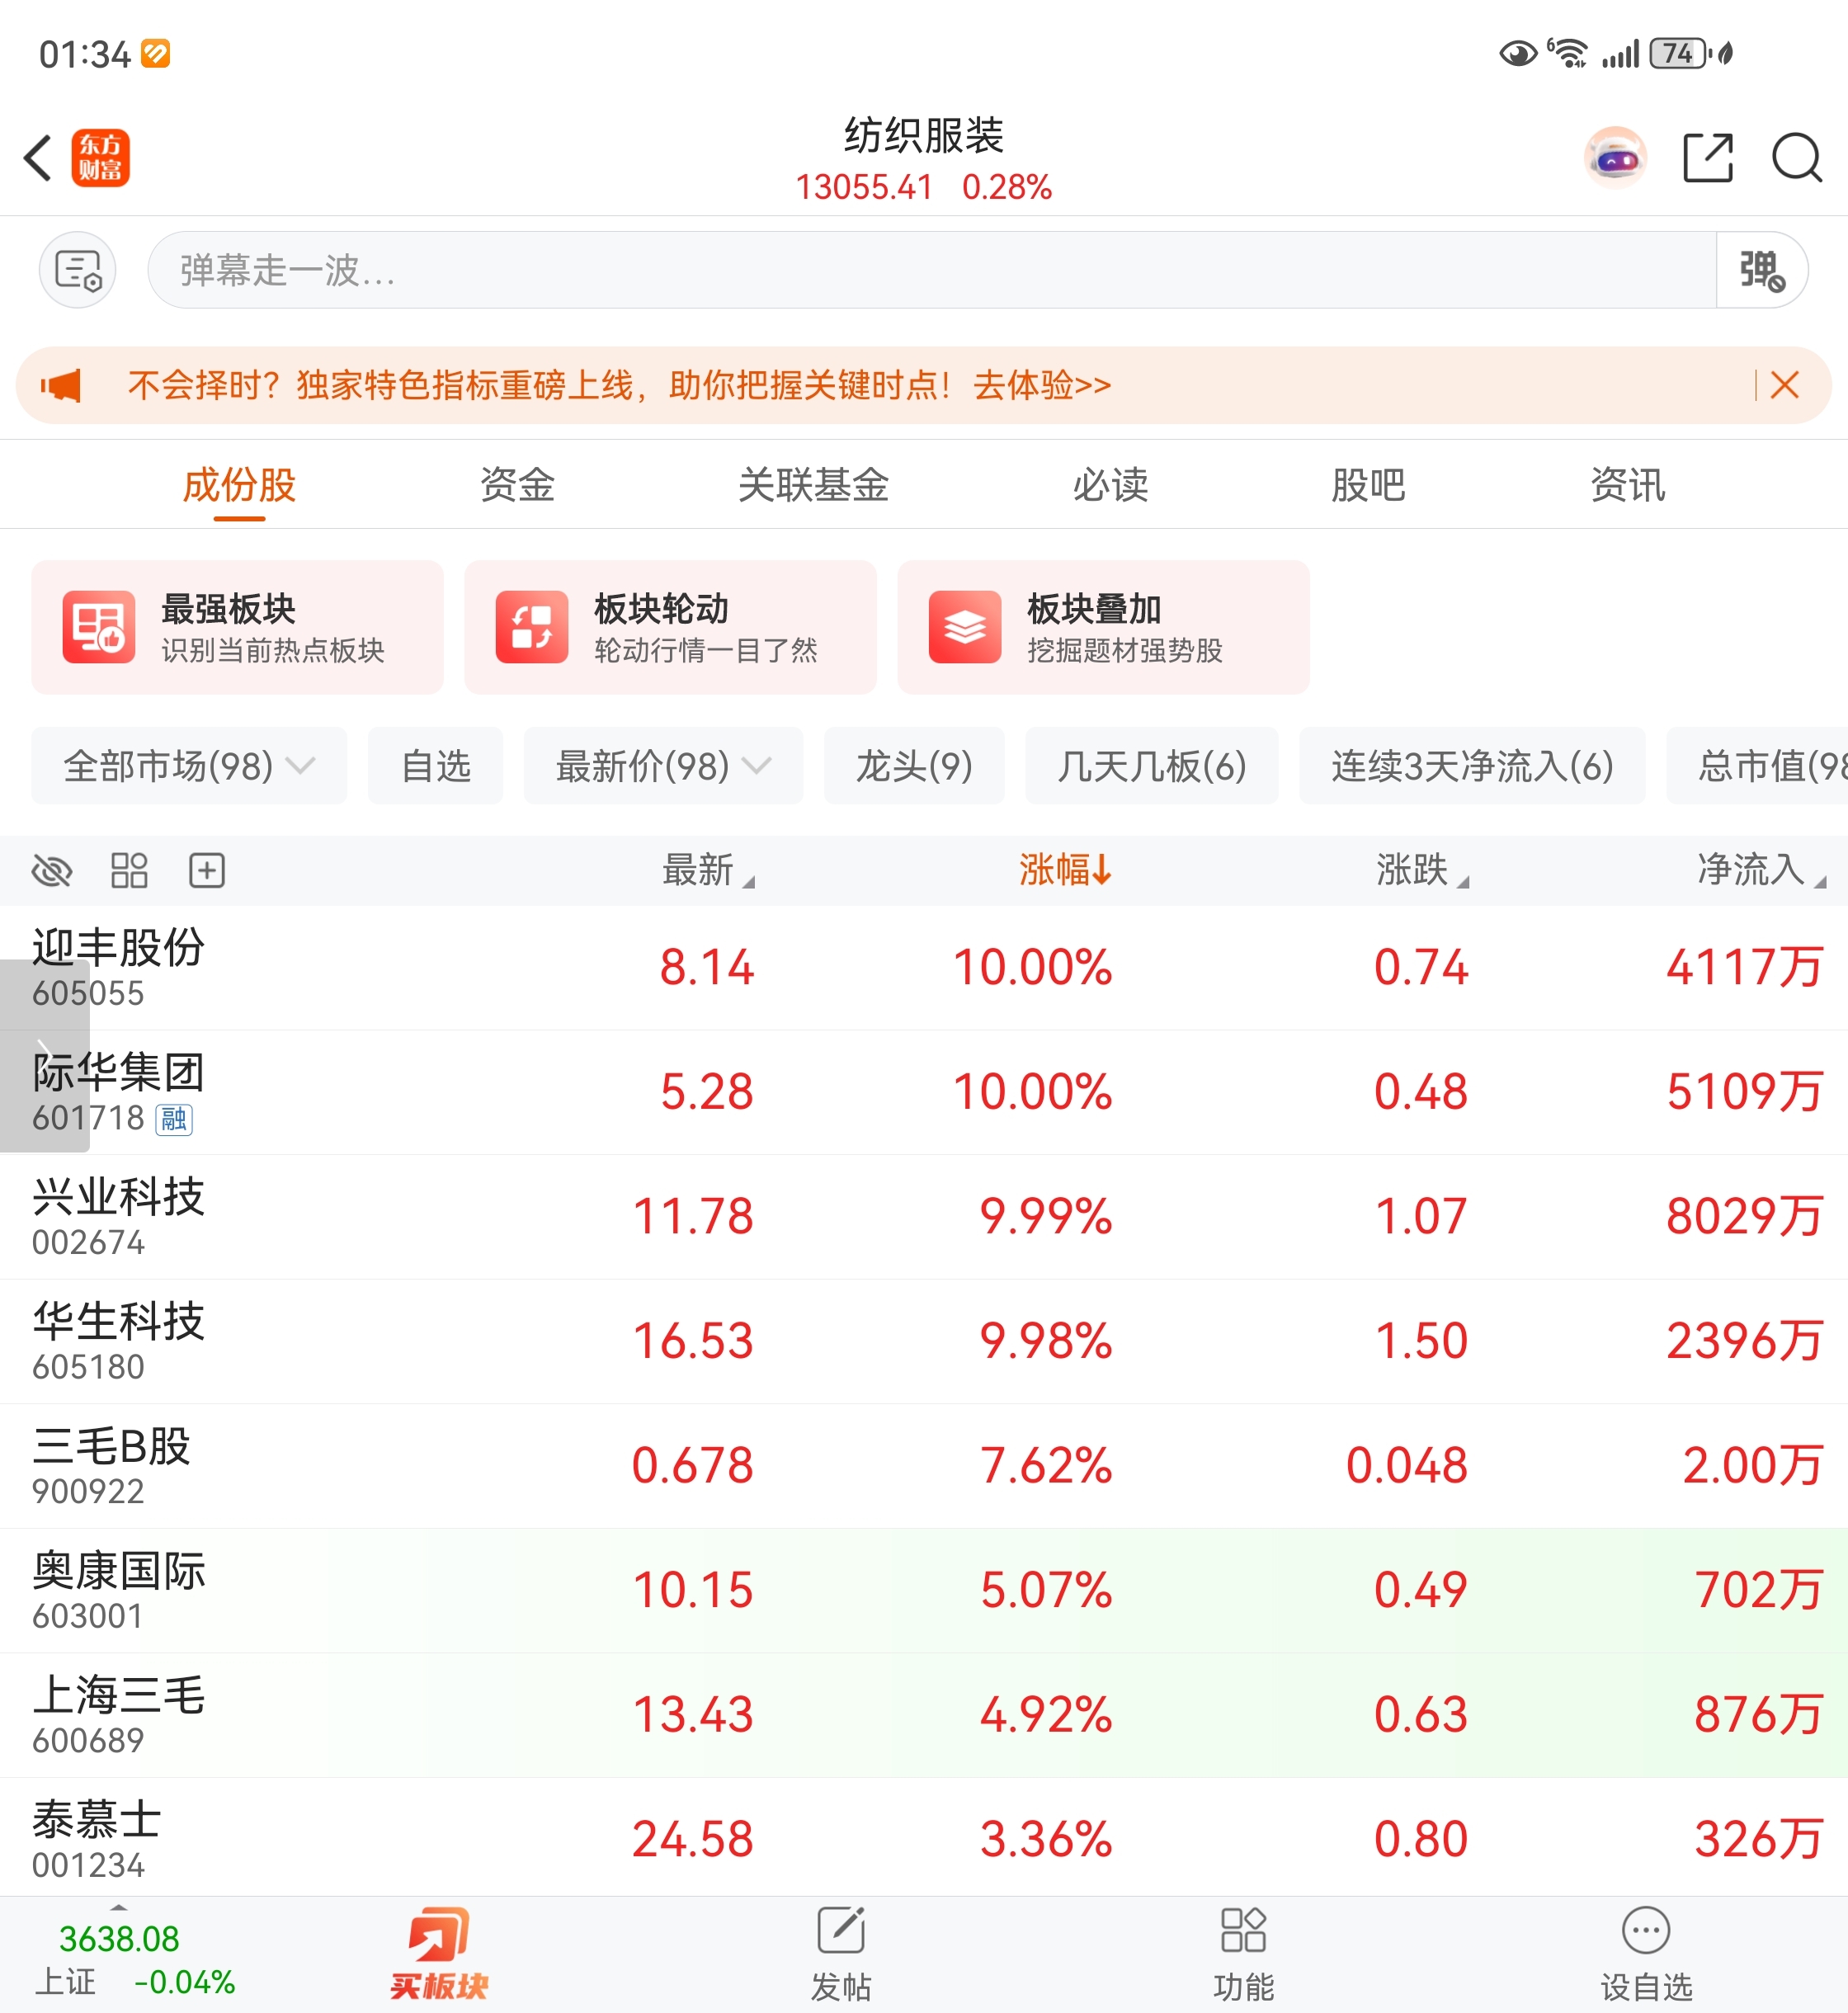Switch to the 资金 tab
The width and height of the screenshot is (1848, 2013).
point(517,486)
